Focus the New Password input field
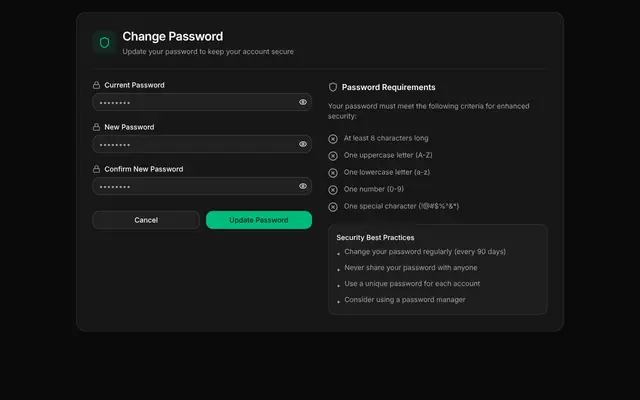This screenshot has height=400, width=640. point(202,144)
